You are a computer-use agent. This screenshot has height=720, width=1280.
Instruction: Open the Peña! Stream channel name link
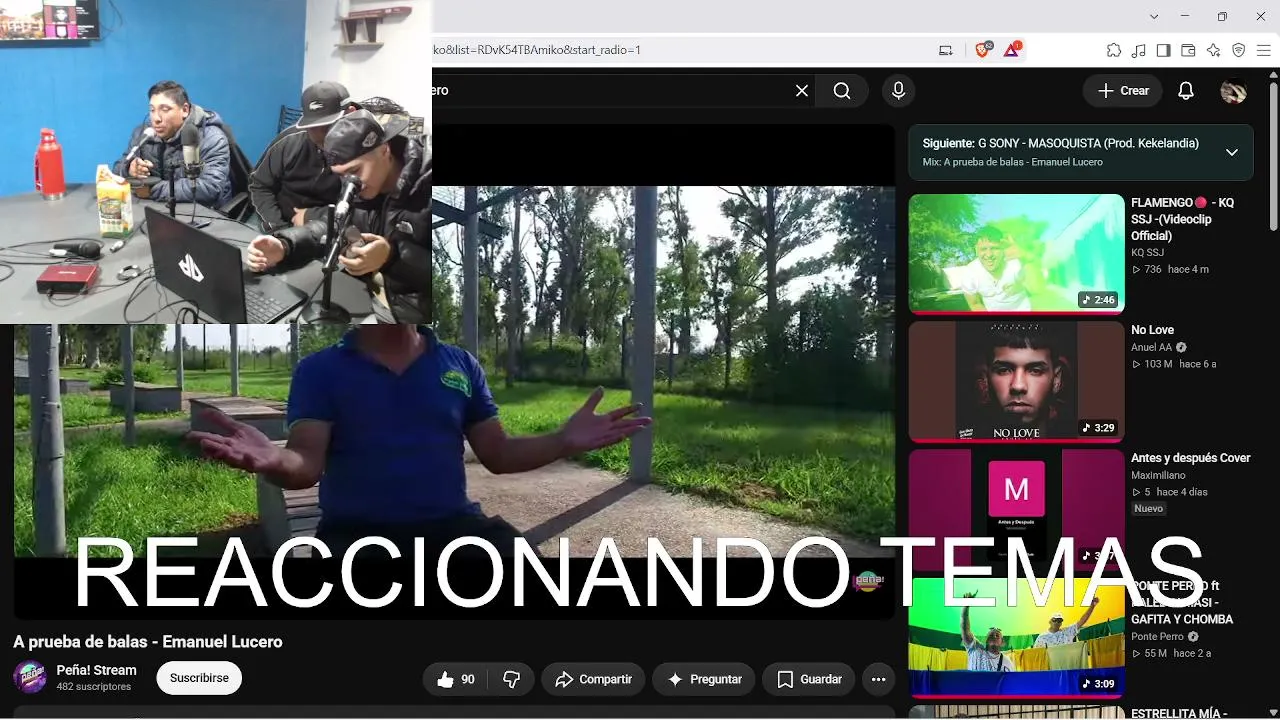click(96, 670)
